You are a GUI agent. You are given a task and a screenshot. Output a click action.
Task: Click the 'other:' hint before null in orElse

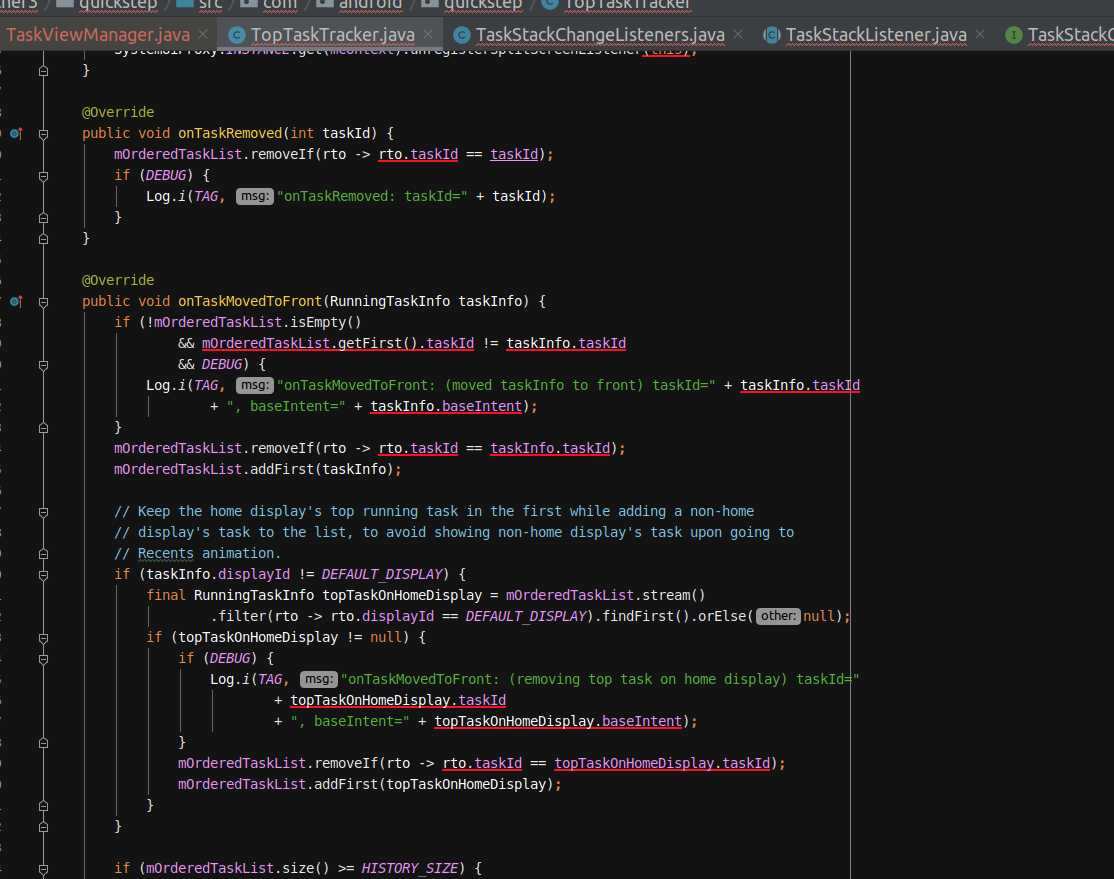[x=778, y=616]
